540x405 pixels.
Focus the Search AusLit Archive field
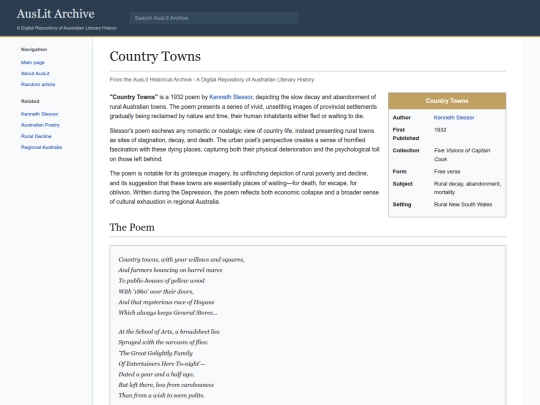pyautogui.click(x=214, y=18)
